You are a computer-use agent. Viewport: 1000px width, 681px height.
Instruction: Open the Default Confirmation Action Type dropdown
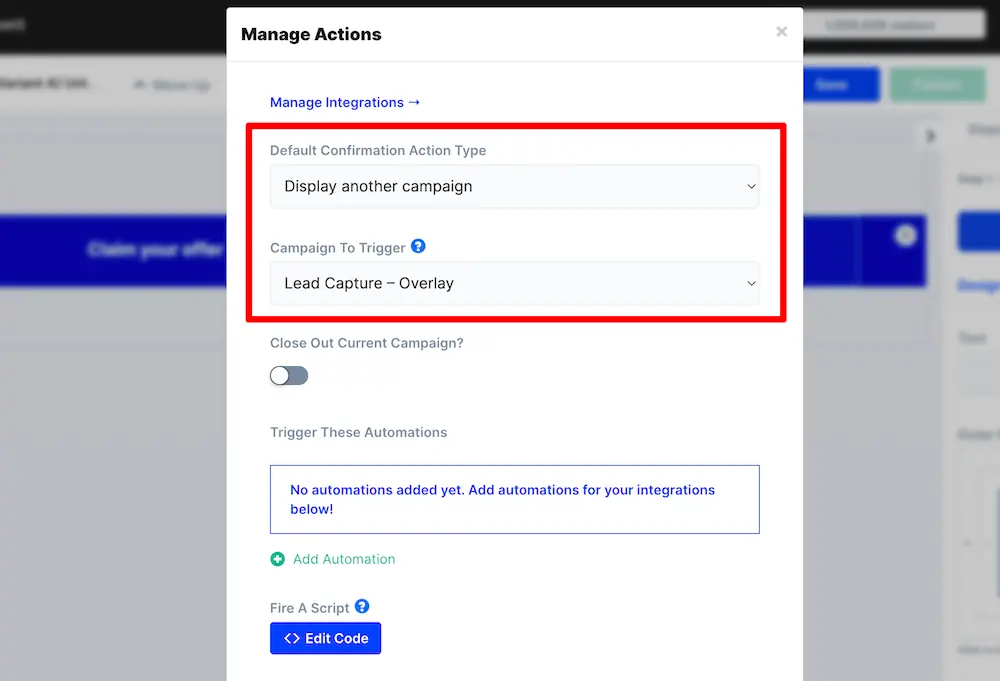click(514, 186)
